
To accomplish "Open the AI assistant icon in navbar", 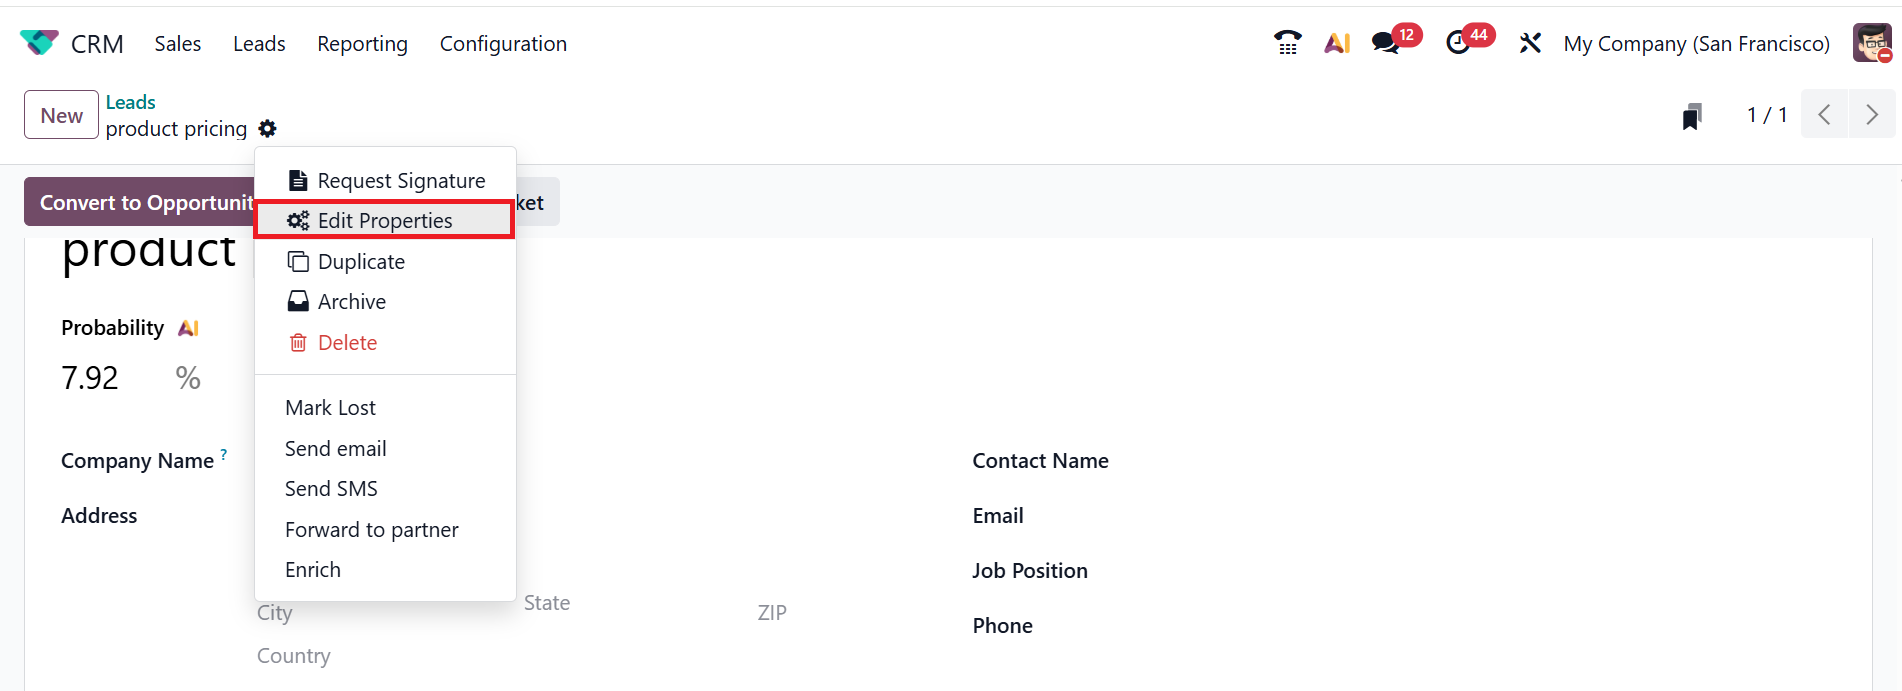I will [1337, 43].
